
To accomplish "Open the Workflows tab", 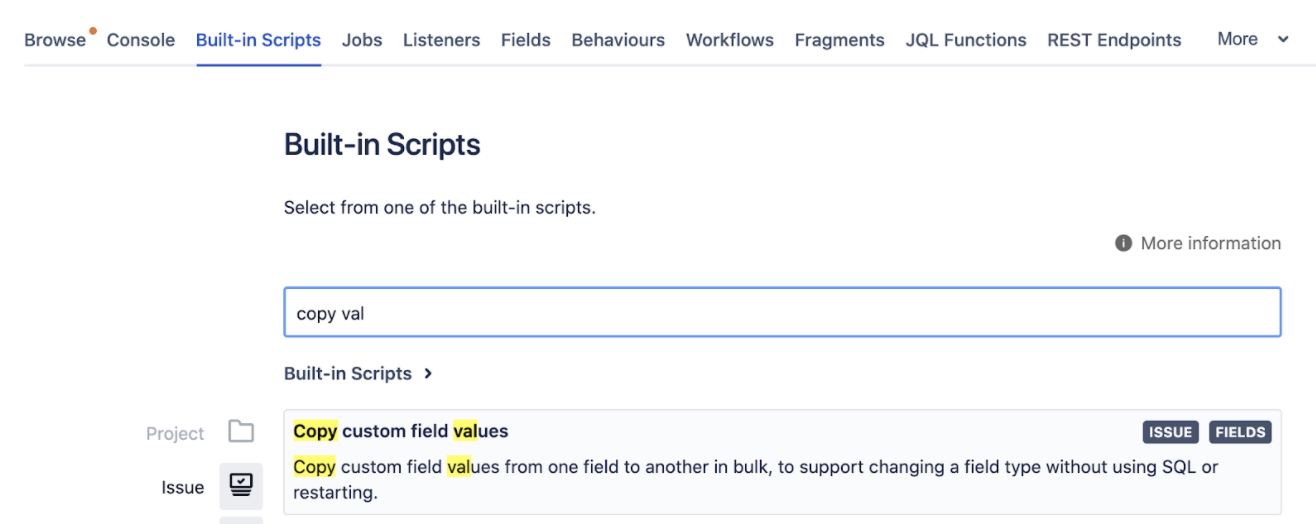I will [x=730, y=40].
